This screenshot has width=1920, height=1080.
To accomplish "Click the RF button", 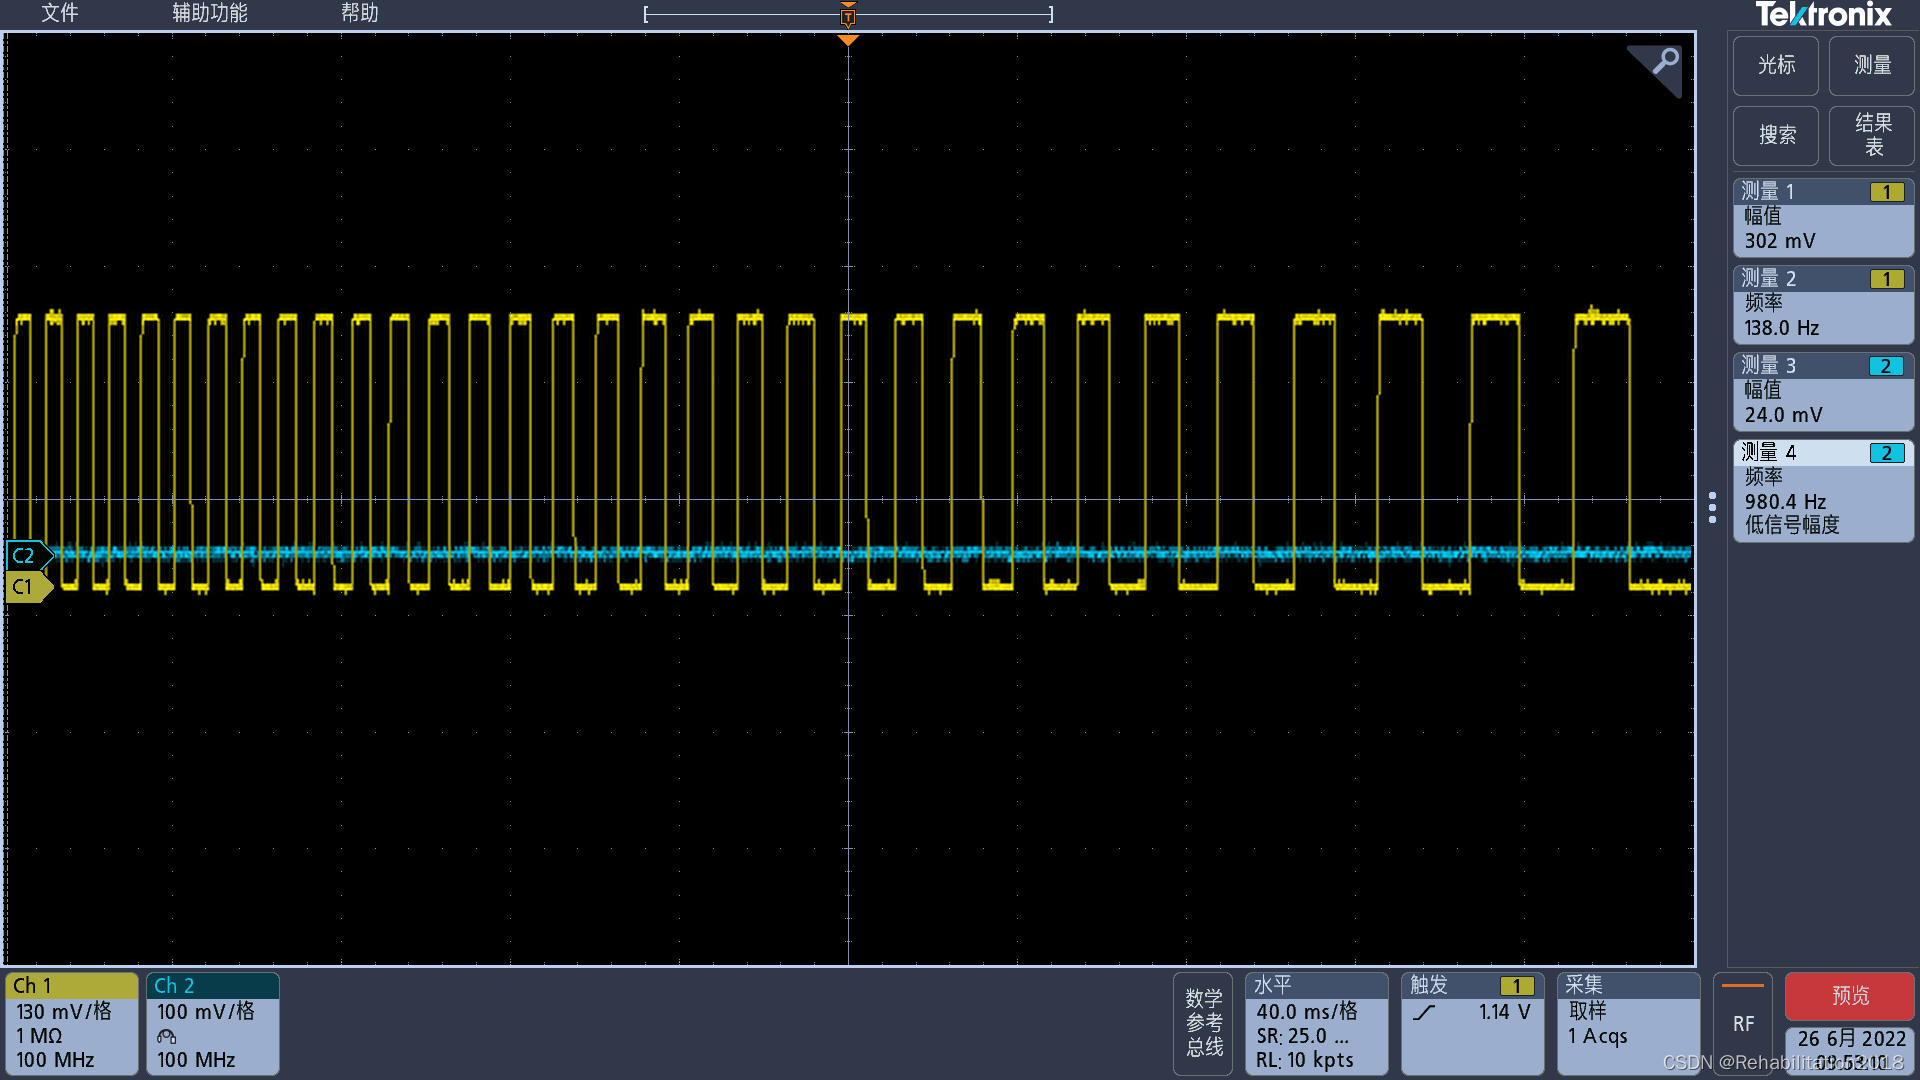I will pyautogui.click(x=1743, y=1023).
